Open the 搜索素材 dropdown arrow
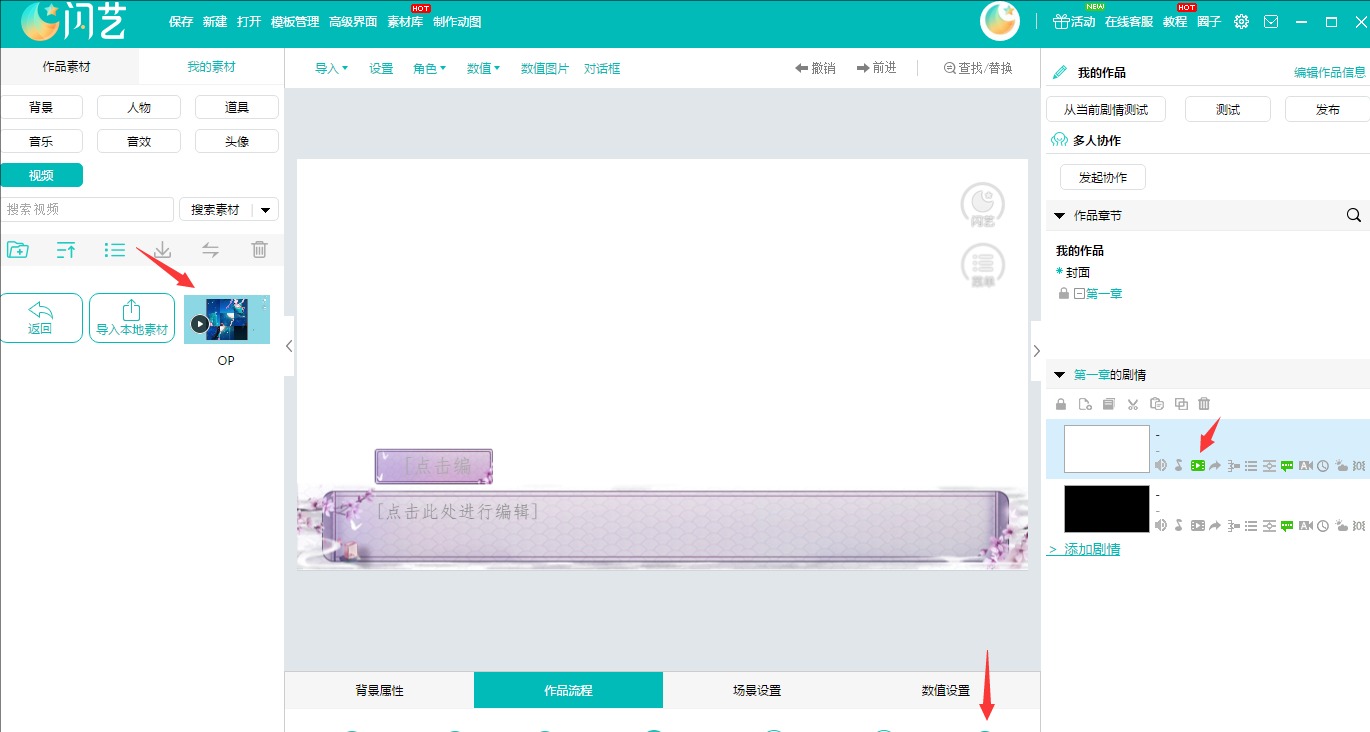The image size is (1370, 732). coord(265,209)
